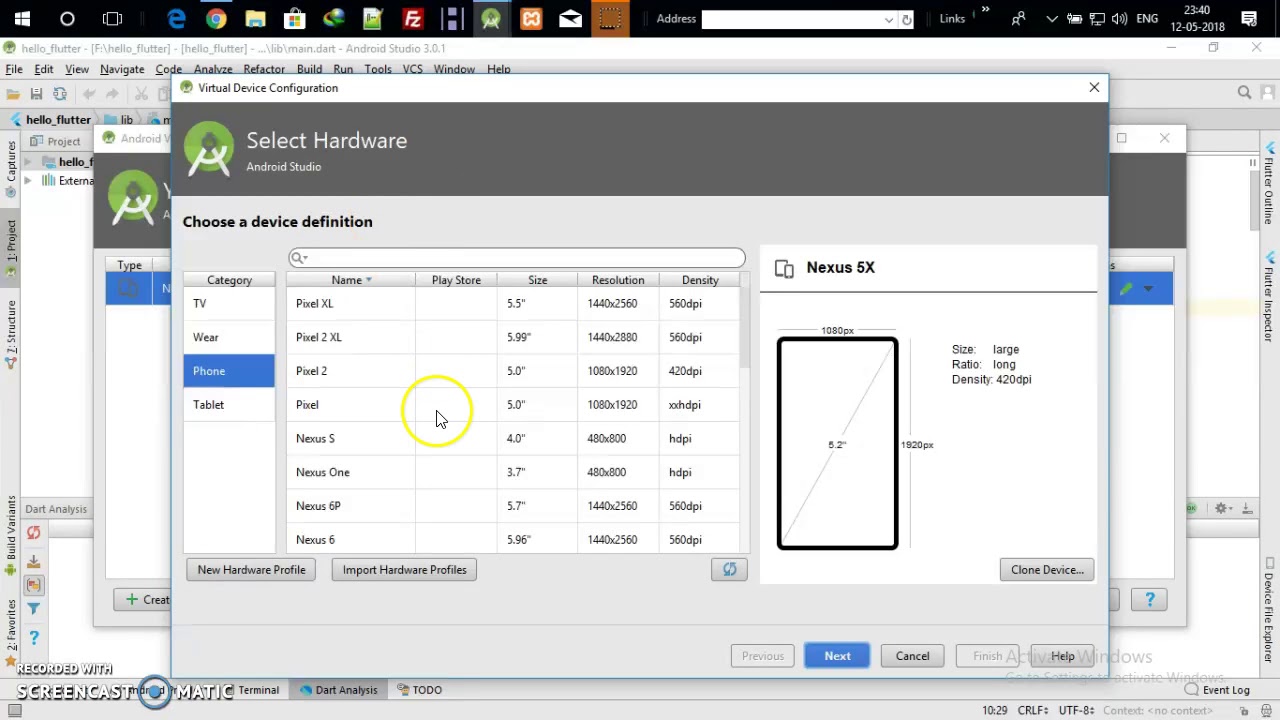Open the Refactor menu
1280x720 pixels.
tap(264, 69)
